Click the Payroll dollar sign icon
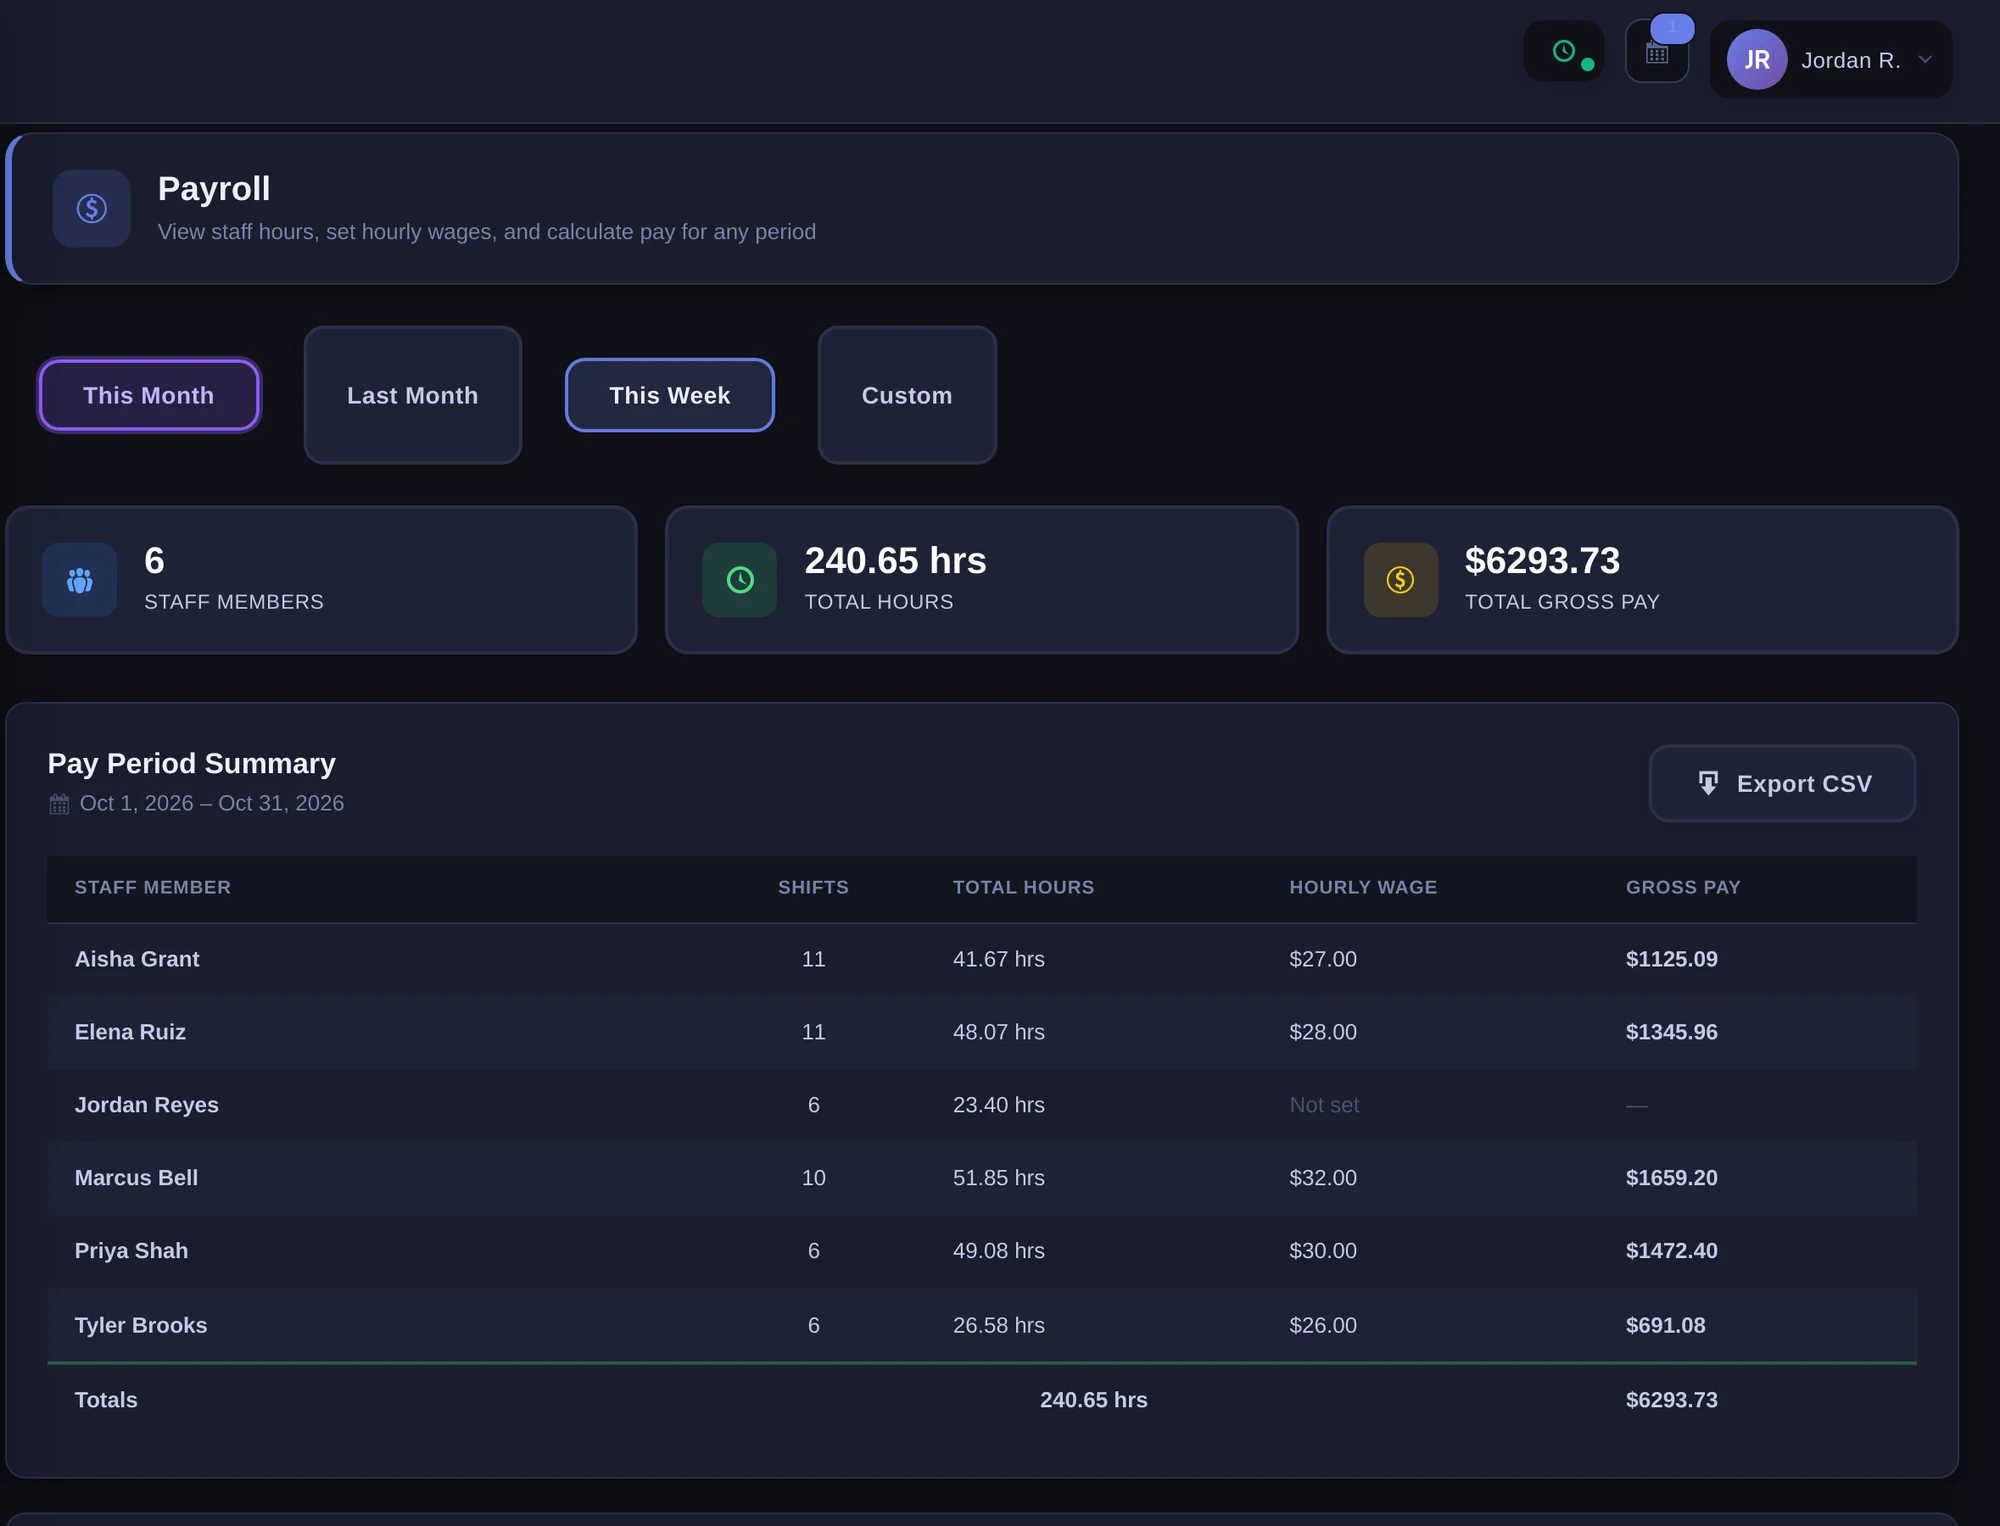The image size is (2000, 1526). [92, 208]
